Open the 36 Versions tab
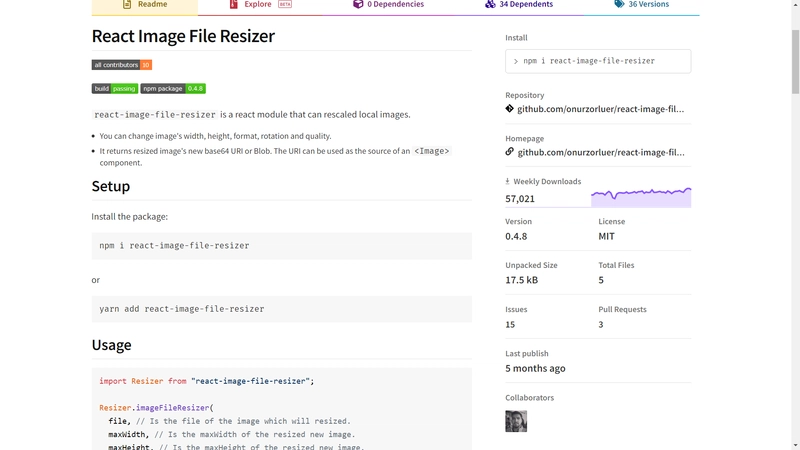This screenshot has height=450, width=800. pyautogui.click(x=641, y=5)
